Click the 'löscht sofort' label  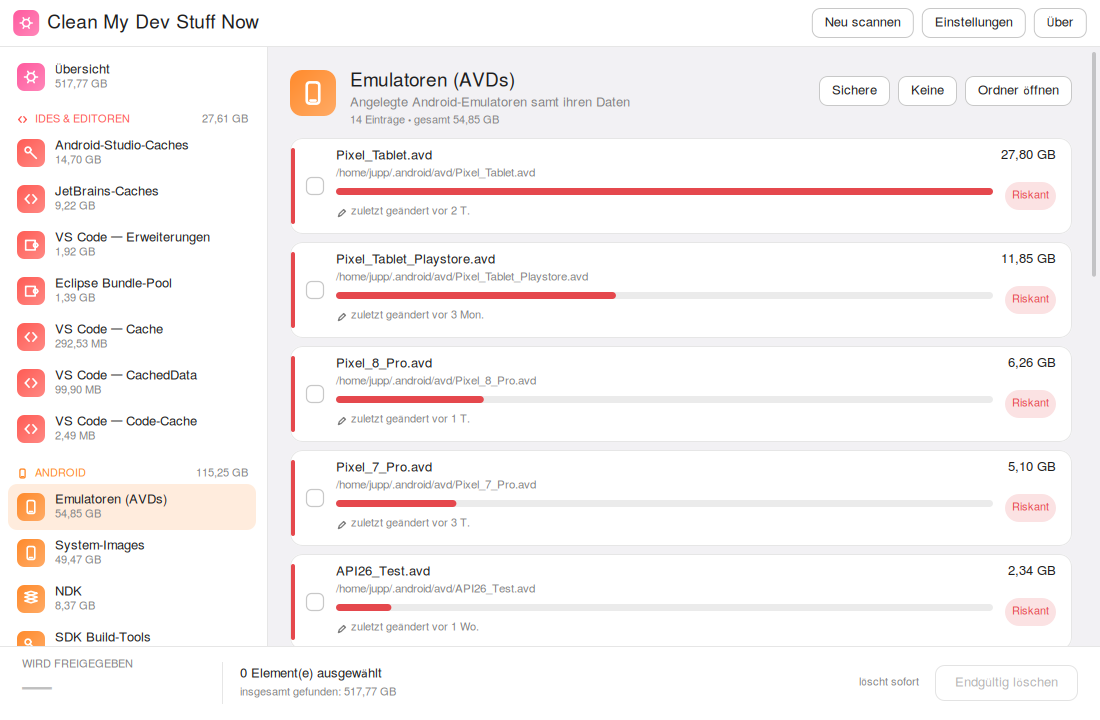[x=888, y=682]
